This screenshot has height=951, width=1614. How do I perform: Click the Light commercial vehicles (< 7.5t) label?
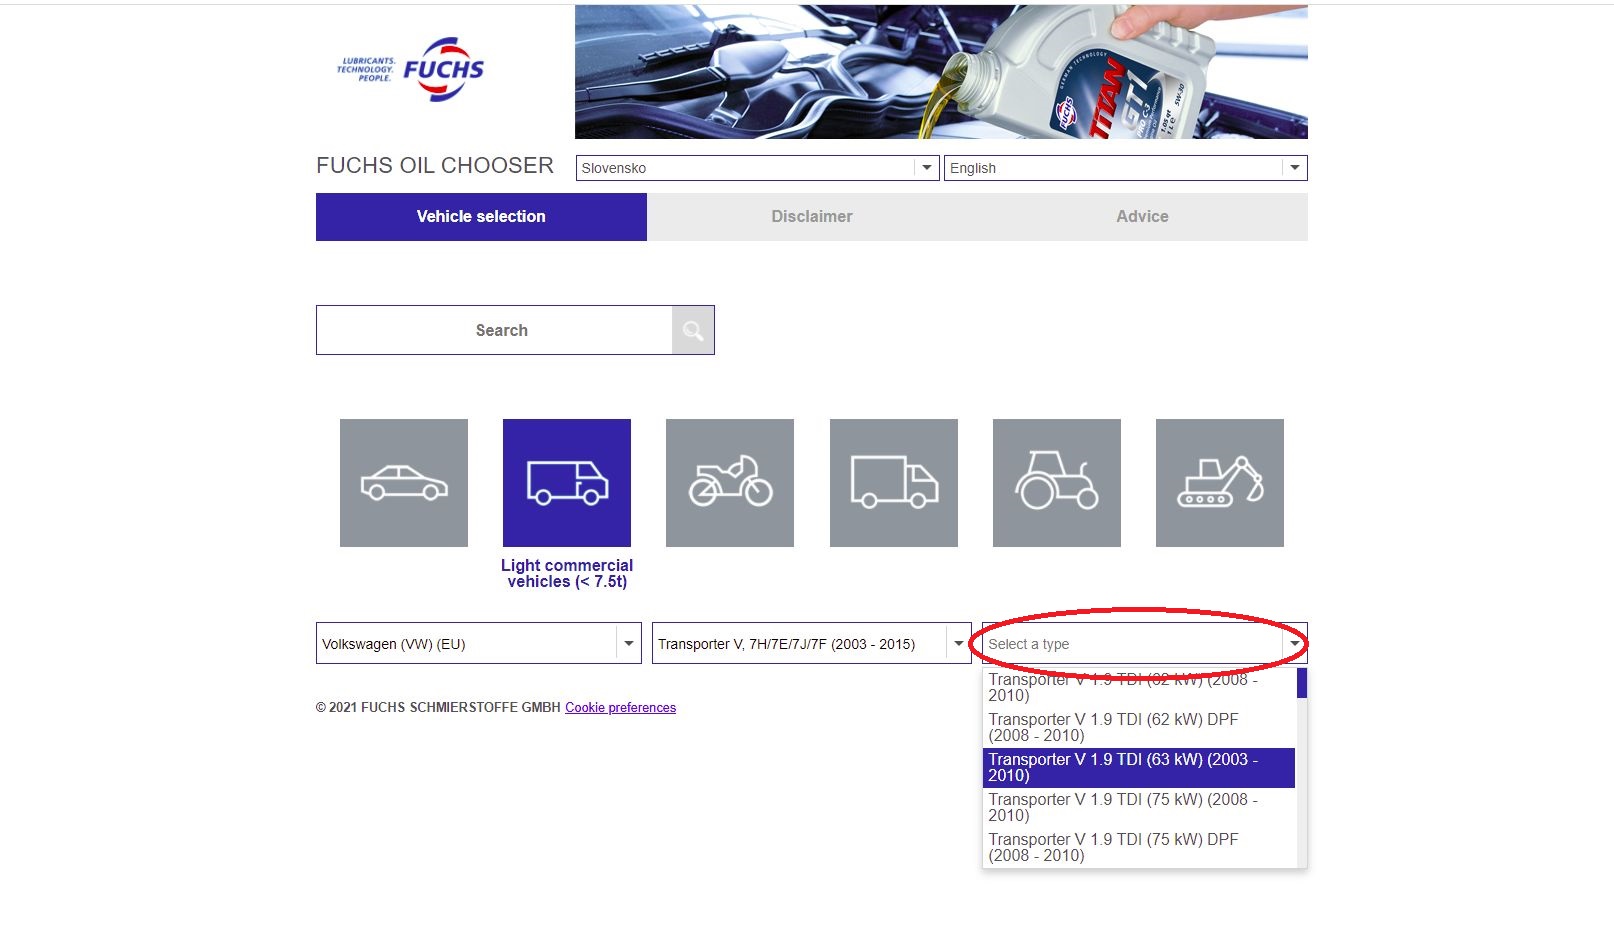[x=567, y=573]
